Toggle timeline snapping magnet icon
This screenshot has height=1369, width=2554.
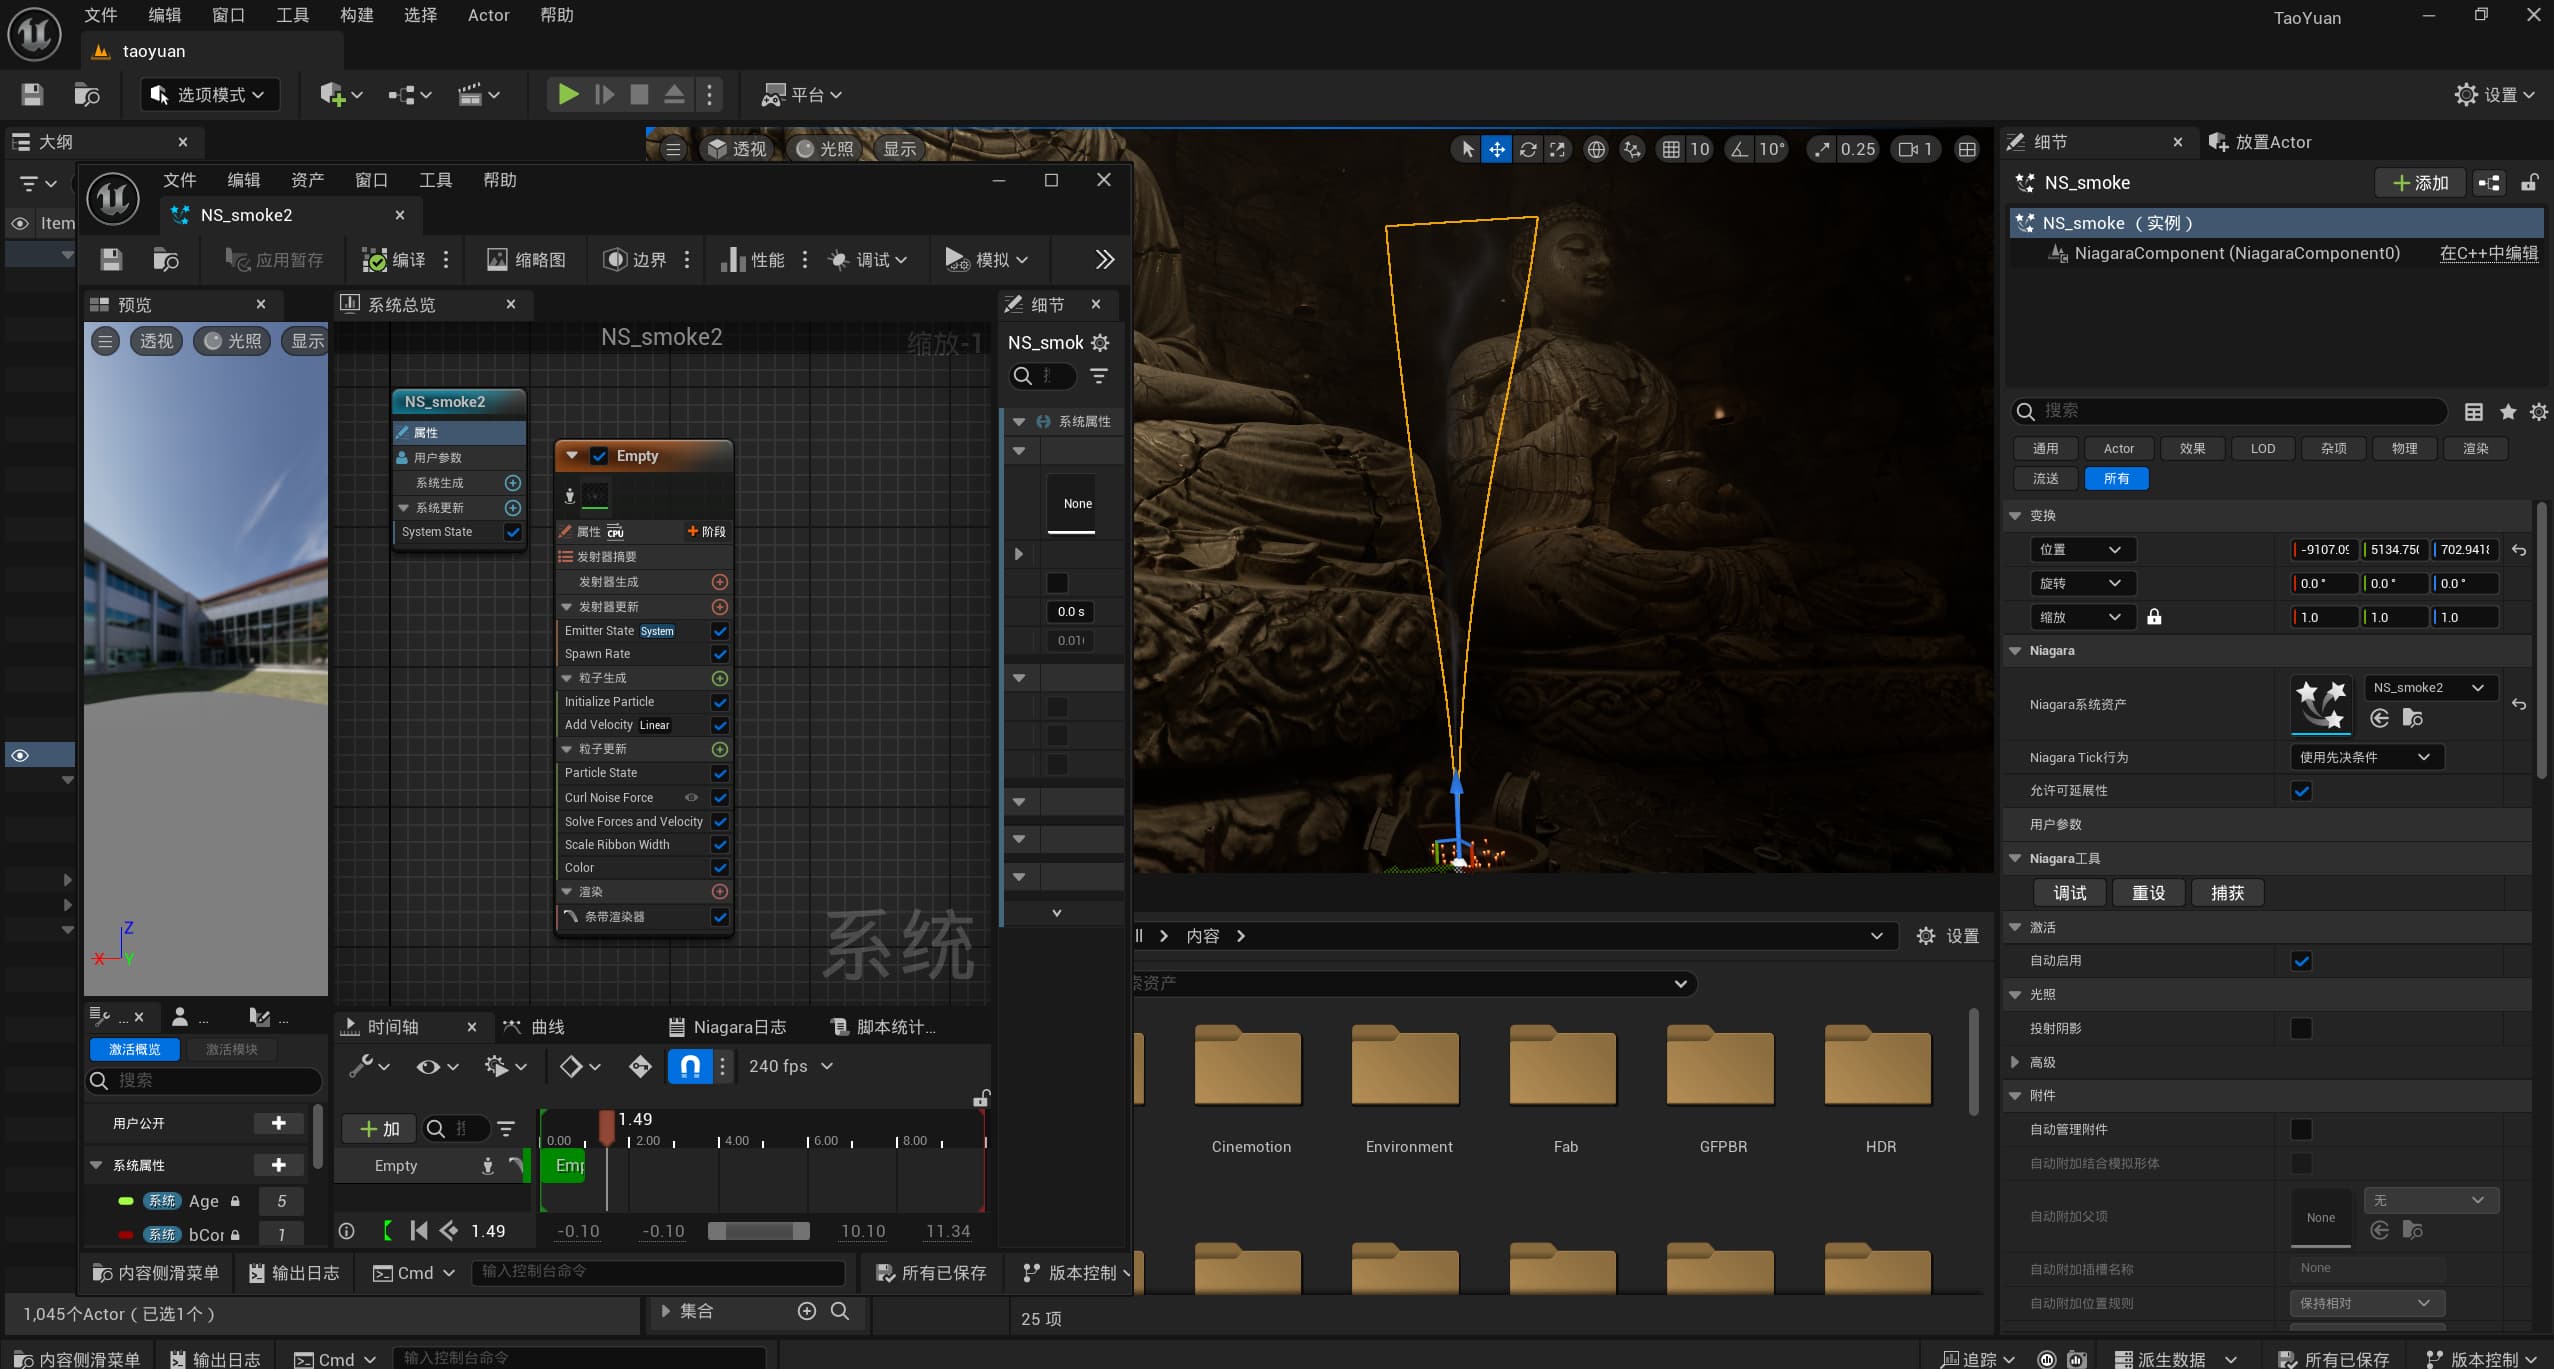[x=690, y=1066]
